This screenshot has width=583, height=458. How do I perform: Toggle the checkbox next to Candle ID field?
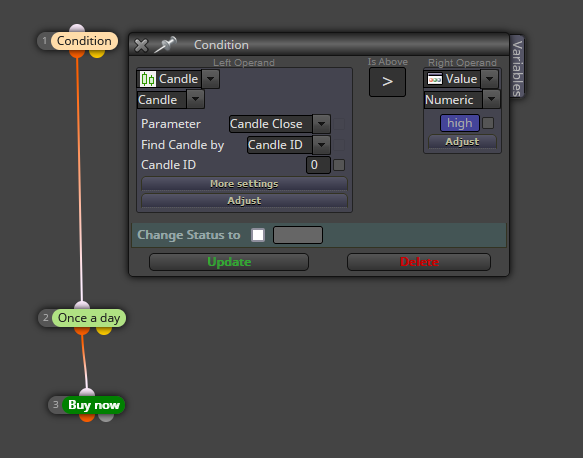point(339,165)
